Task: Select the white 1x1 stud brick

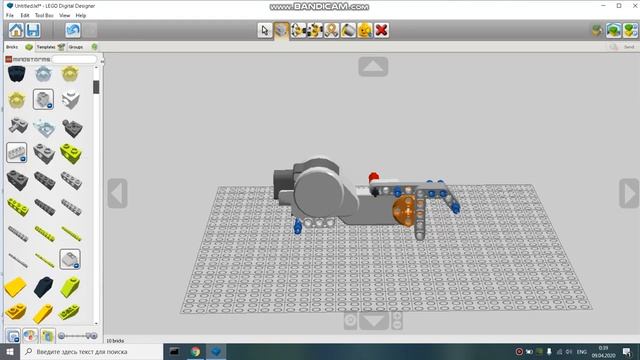Action: [x=70, y=100]
